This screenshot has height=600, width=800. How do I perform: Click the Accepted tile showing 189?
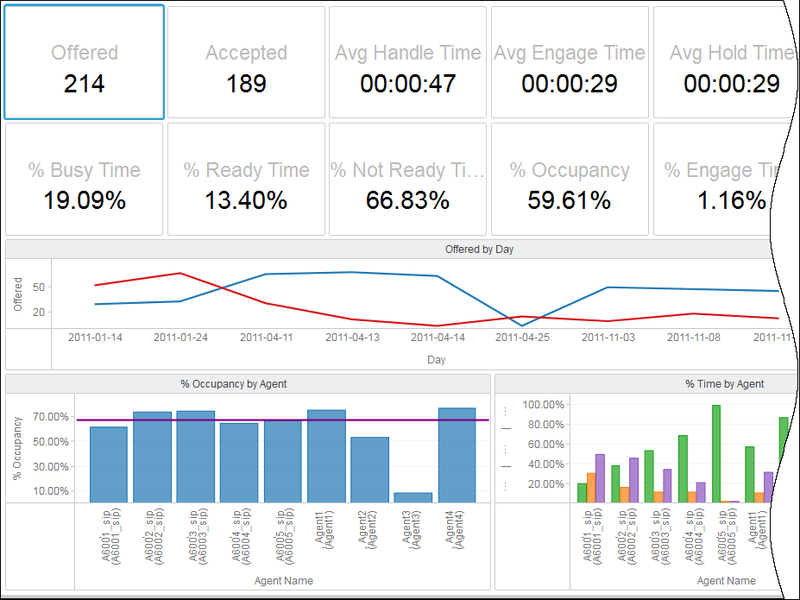click(x=246, y=63)
